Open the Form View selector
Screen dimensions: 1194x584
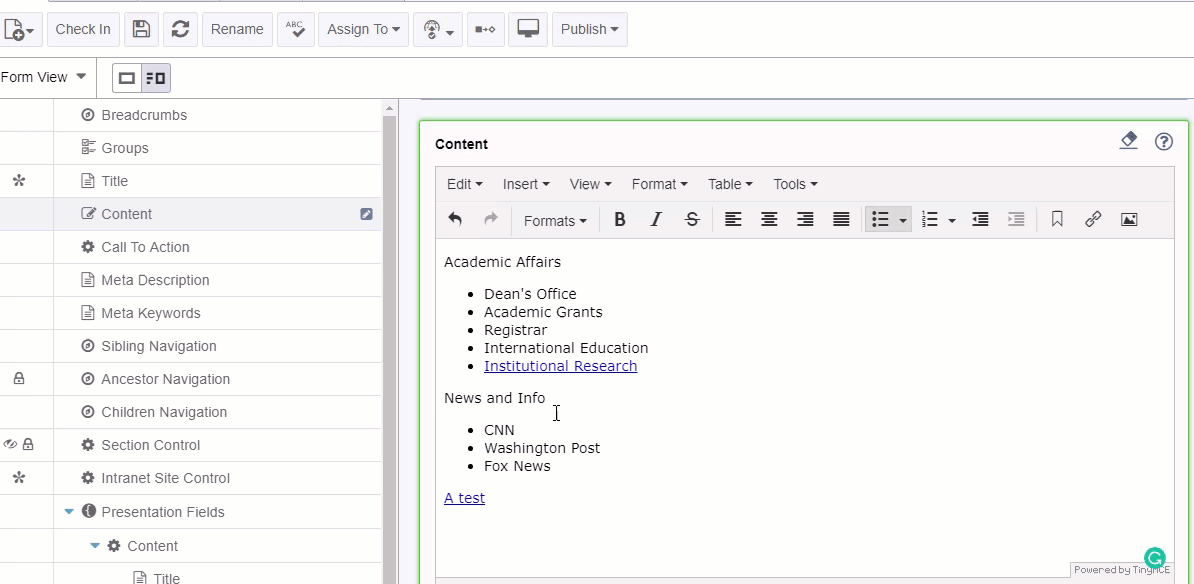click(x=43, y=77)
